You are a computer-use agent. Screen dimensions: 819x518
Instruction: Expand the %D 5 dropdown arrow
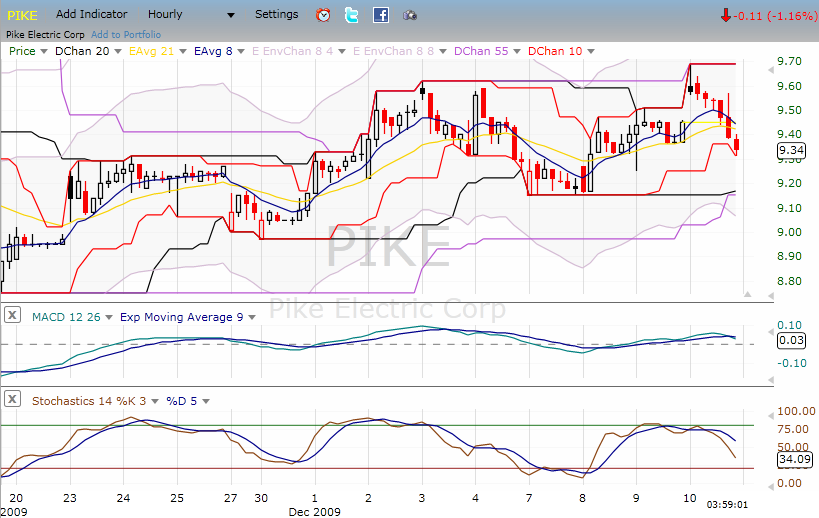[206, 402]
